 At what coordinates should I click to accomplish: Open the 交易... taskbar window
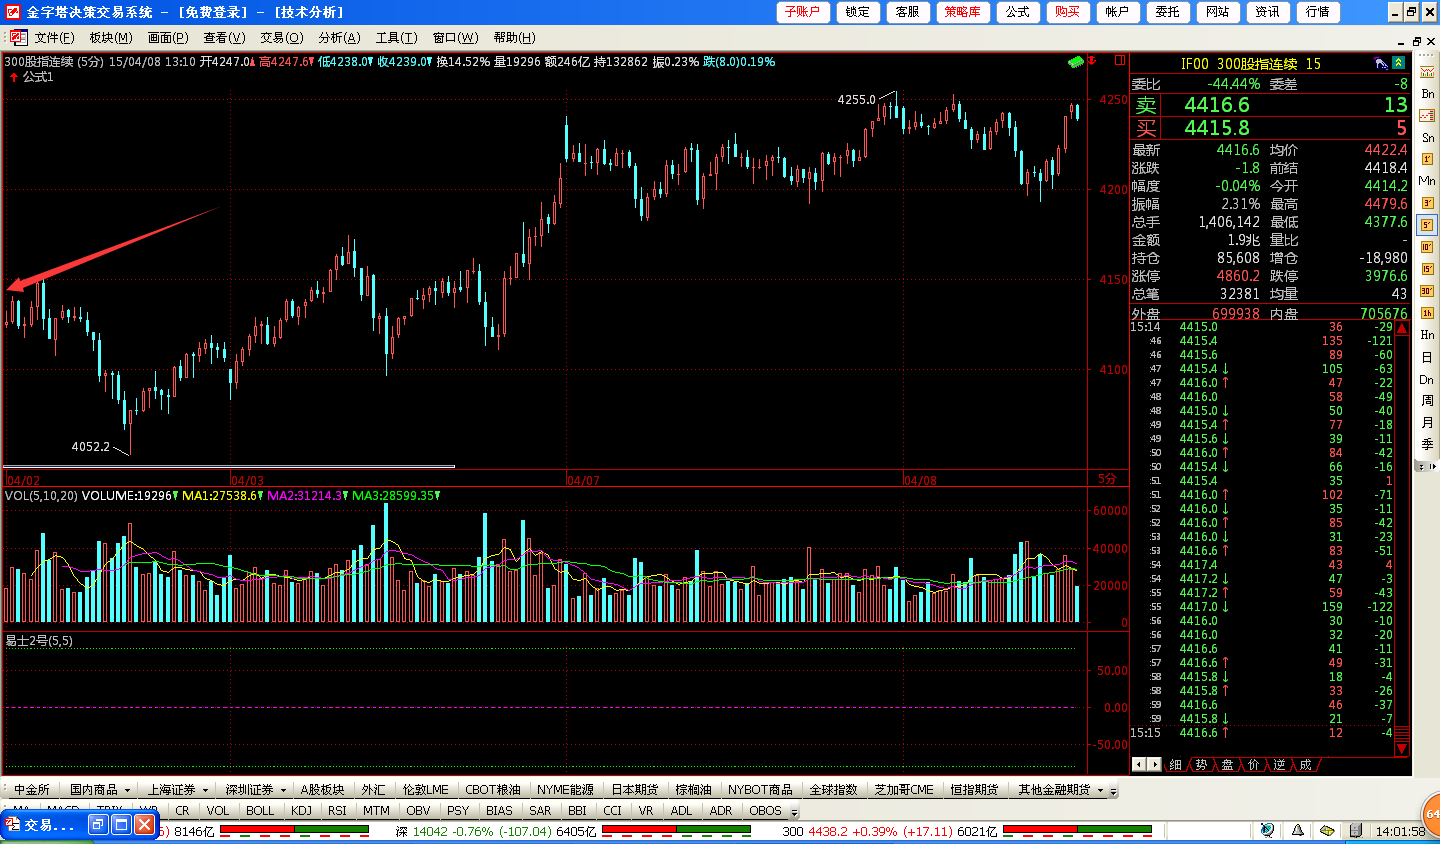pyautogui.click(x=80, y=825)
